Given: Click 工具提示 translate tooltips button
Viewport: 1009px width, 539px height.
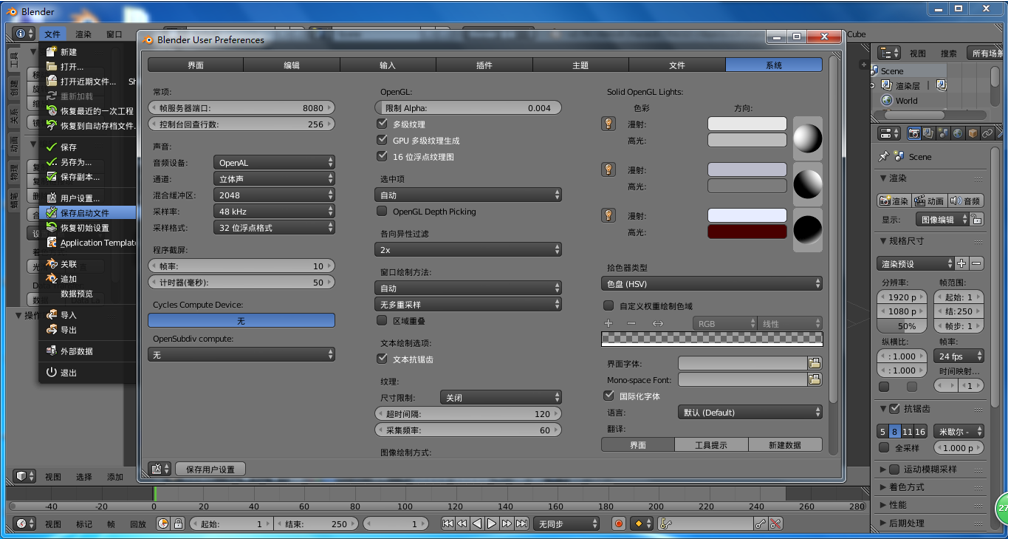Looking at the screenshot, I should 712,444.
